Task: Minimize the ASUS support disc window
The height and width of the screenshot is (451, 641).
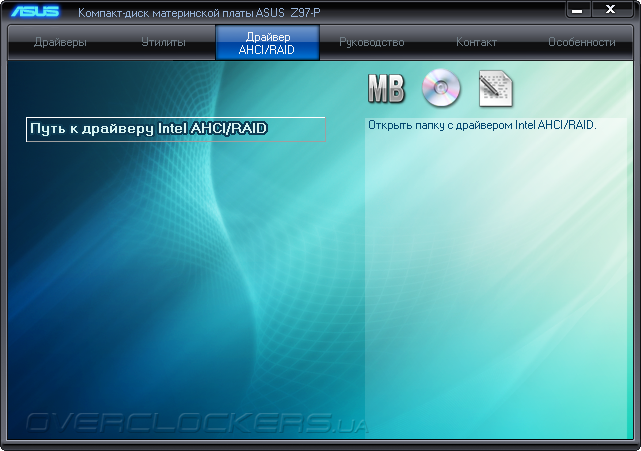Action: point(578,10)
